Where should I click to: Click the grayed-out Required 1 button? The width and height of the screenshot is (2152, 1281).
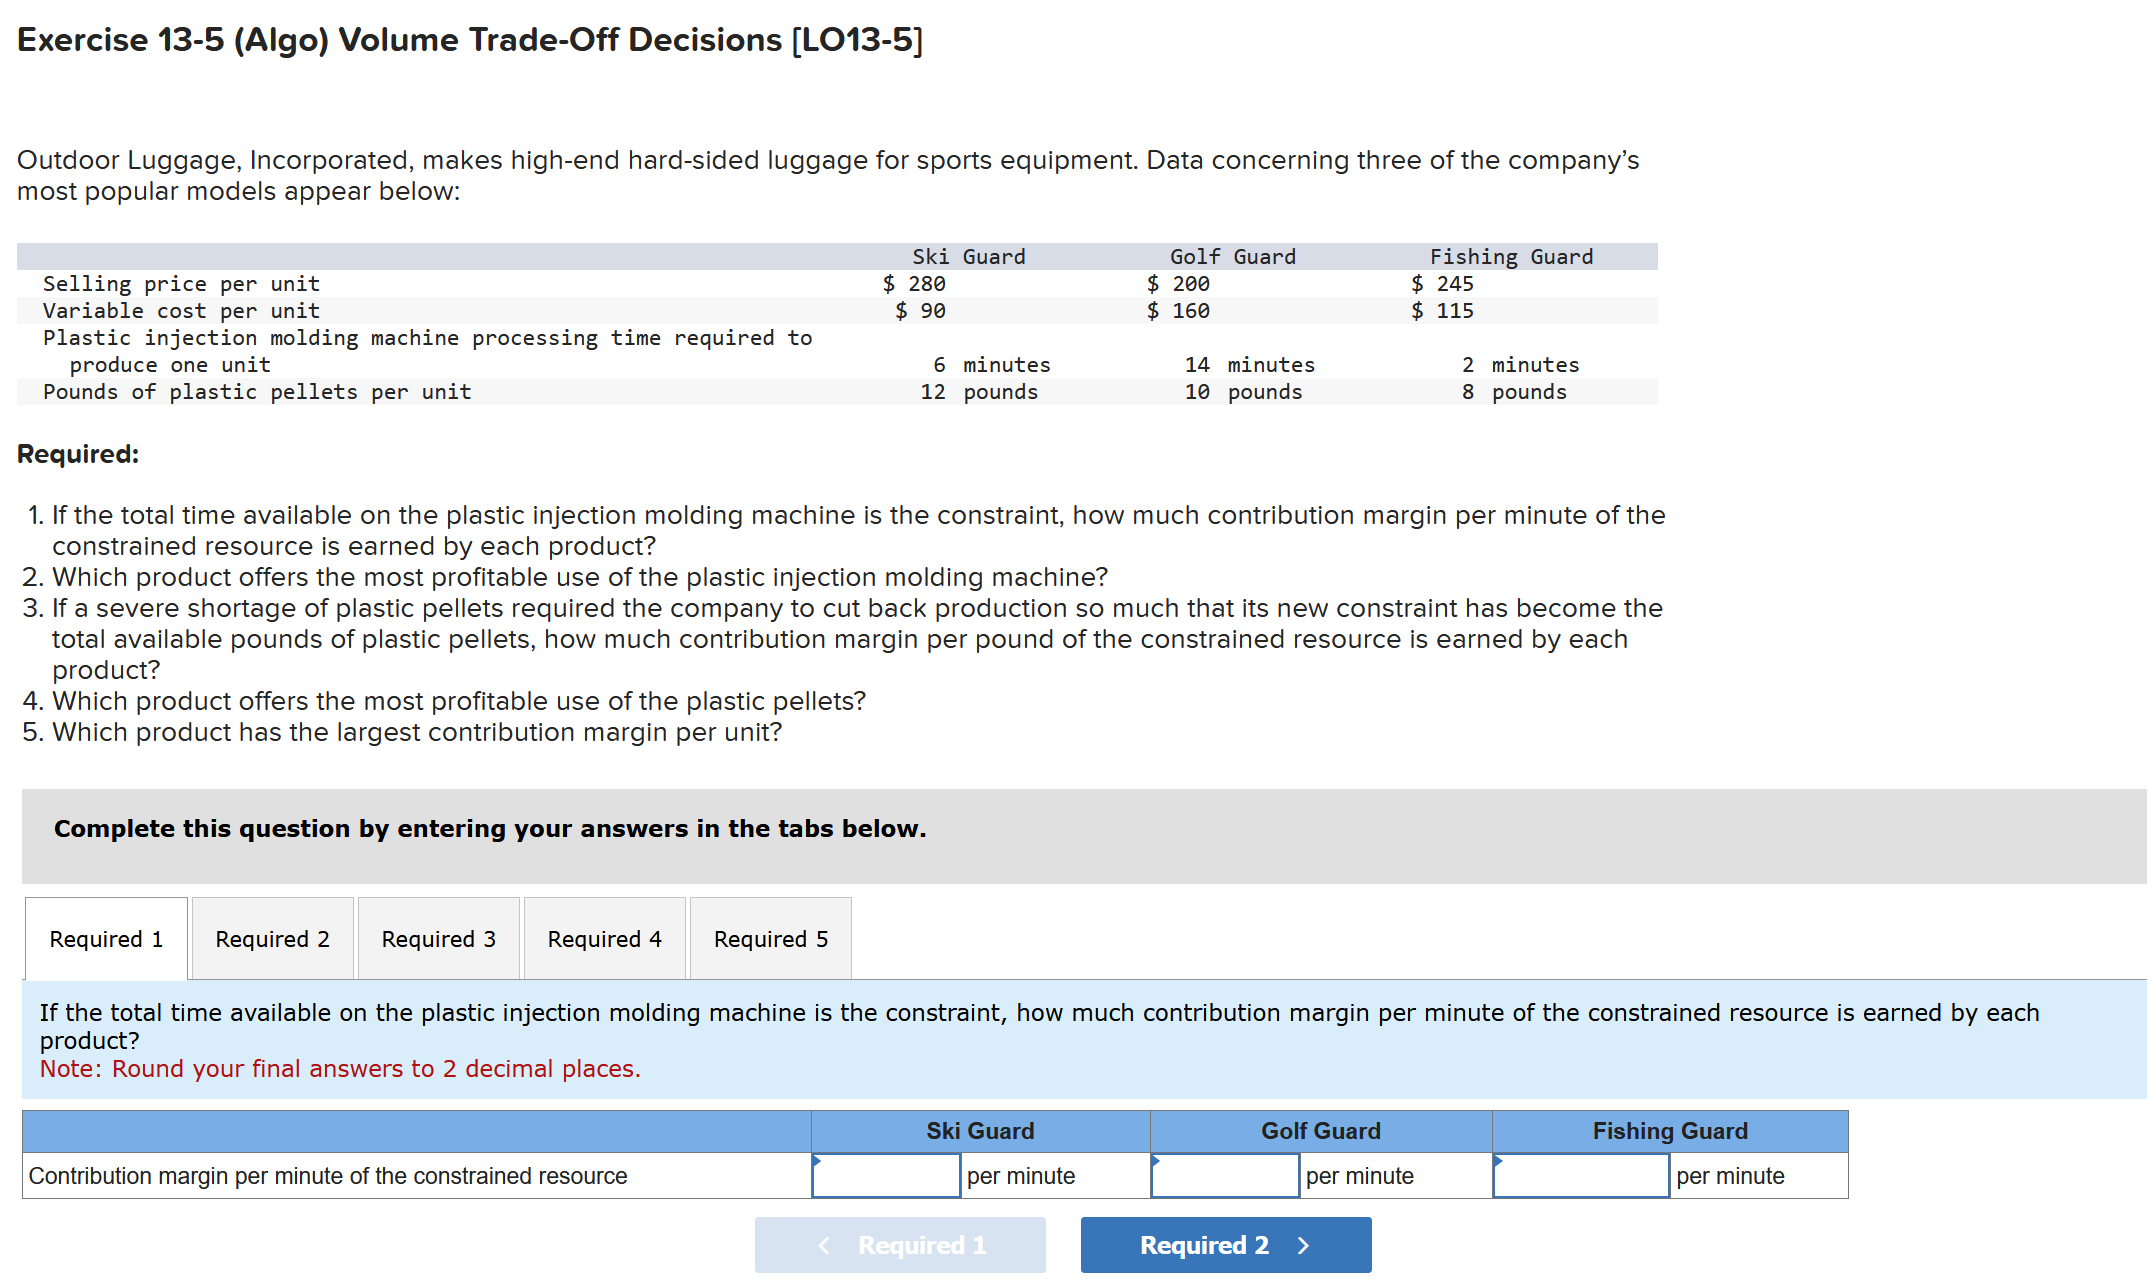click(x=899, y=1244)
